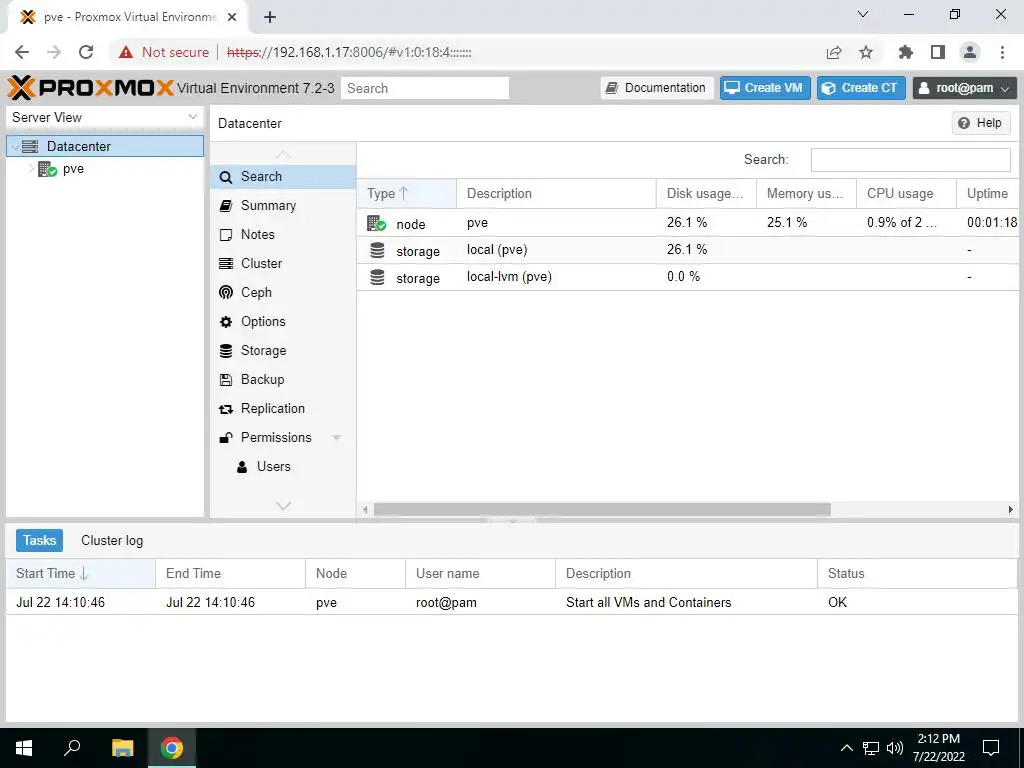Focus the header Search input field
This screenshot has width=1024, height=768.
click(424, 88)
